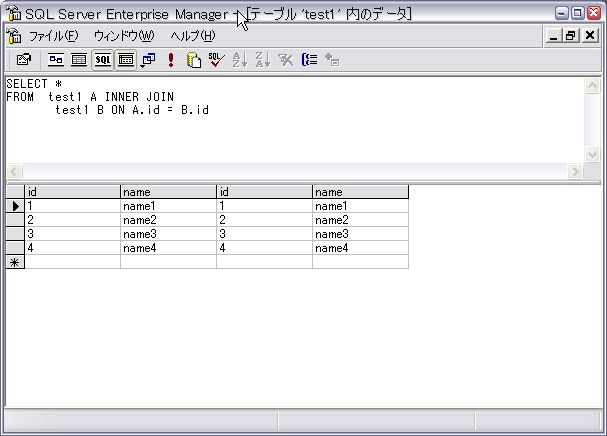Image resolution: width=607 pixels, height=436 pixels.
Task: Click the Sort Ascending A-Z icon
Action: 240,60
